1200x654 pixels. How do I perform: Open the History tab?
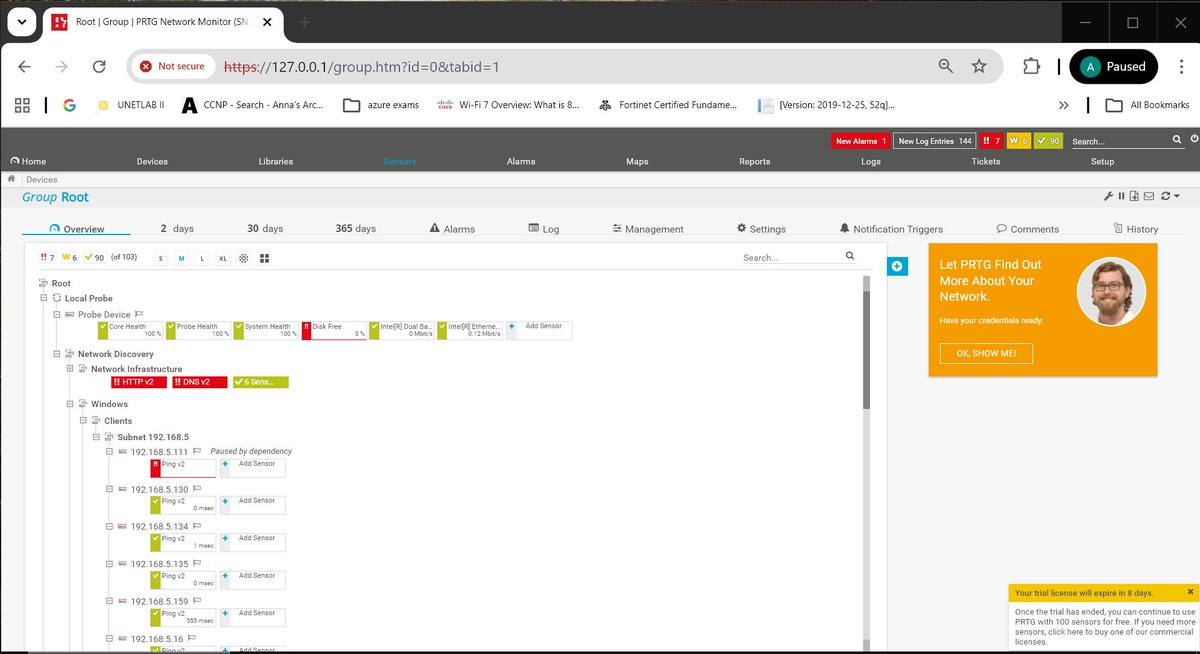tap(1135, 229)
